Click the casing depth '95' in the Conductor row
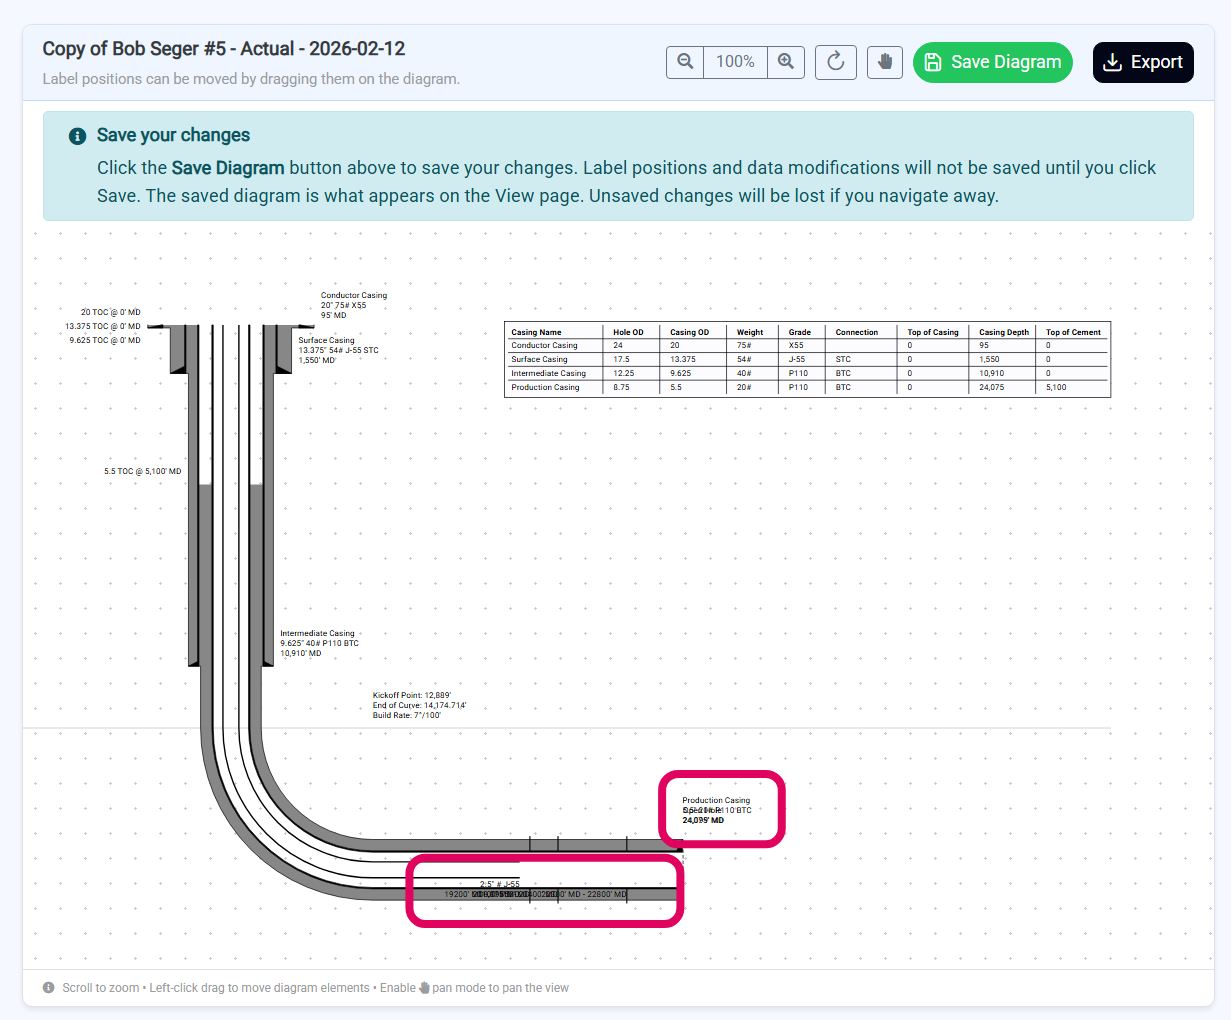 click(984, 345)
